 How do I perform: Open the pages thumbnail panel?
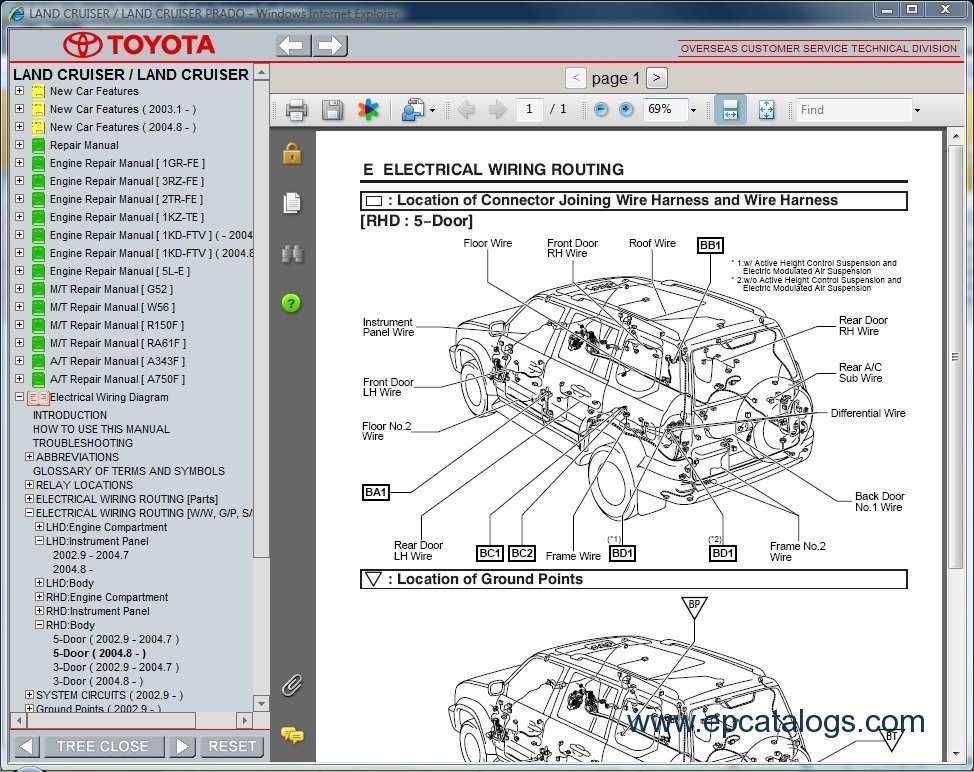292,203
